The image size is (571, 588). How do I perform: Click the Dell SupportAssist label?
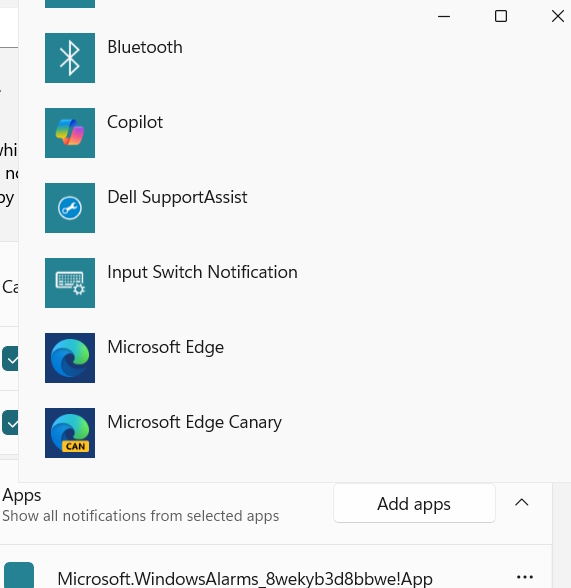[x=177, y=197]
